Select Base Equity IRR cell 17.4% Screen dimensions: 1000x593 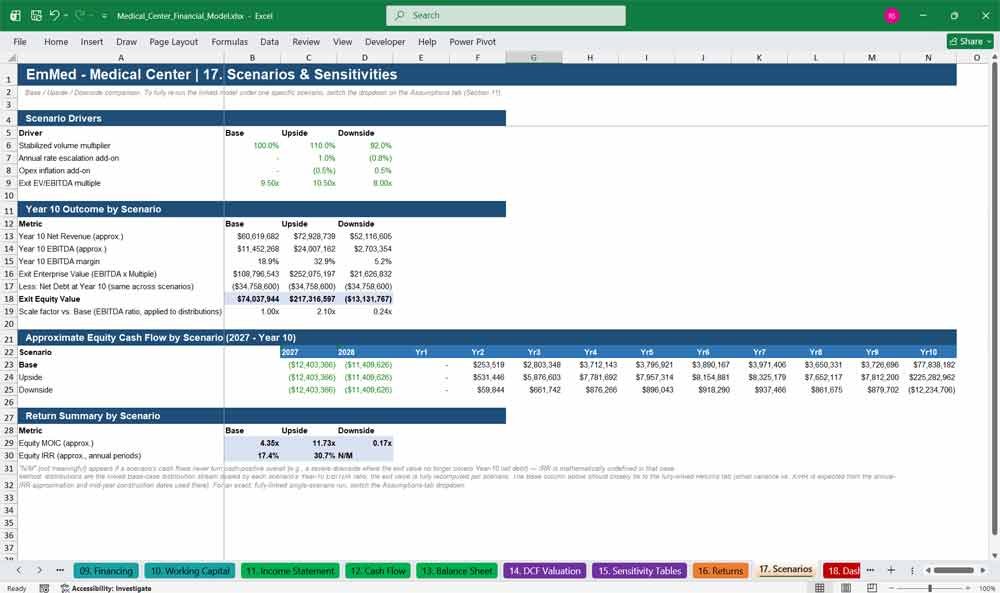click(x=252, y=455)
